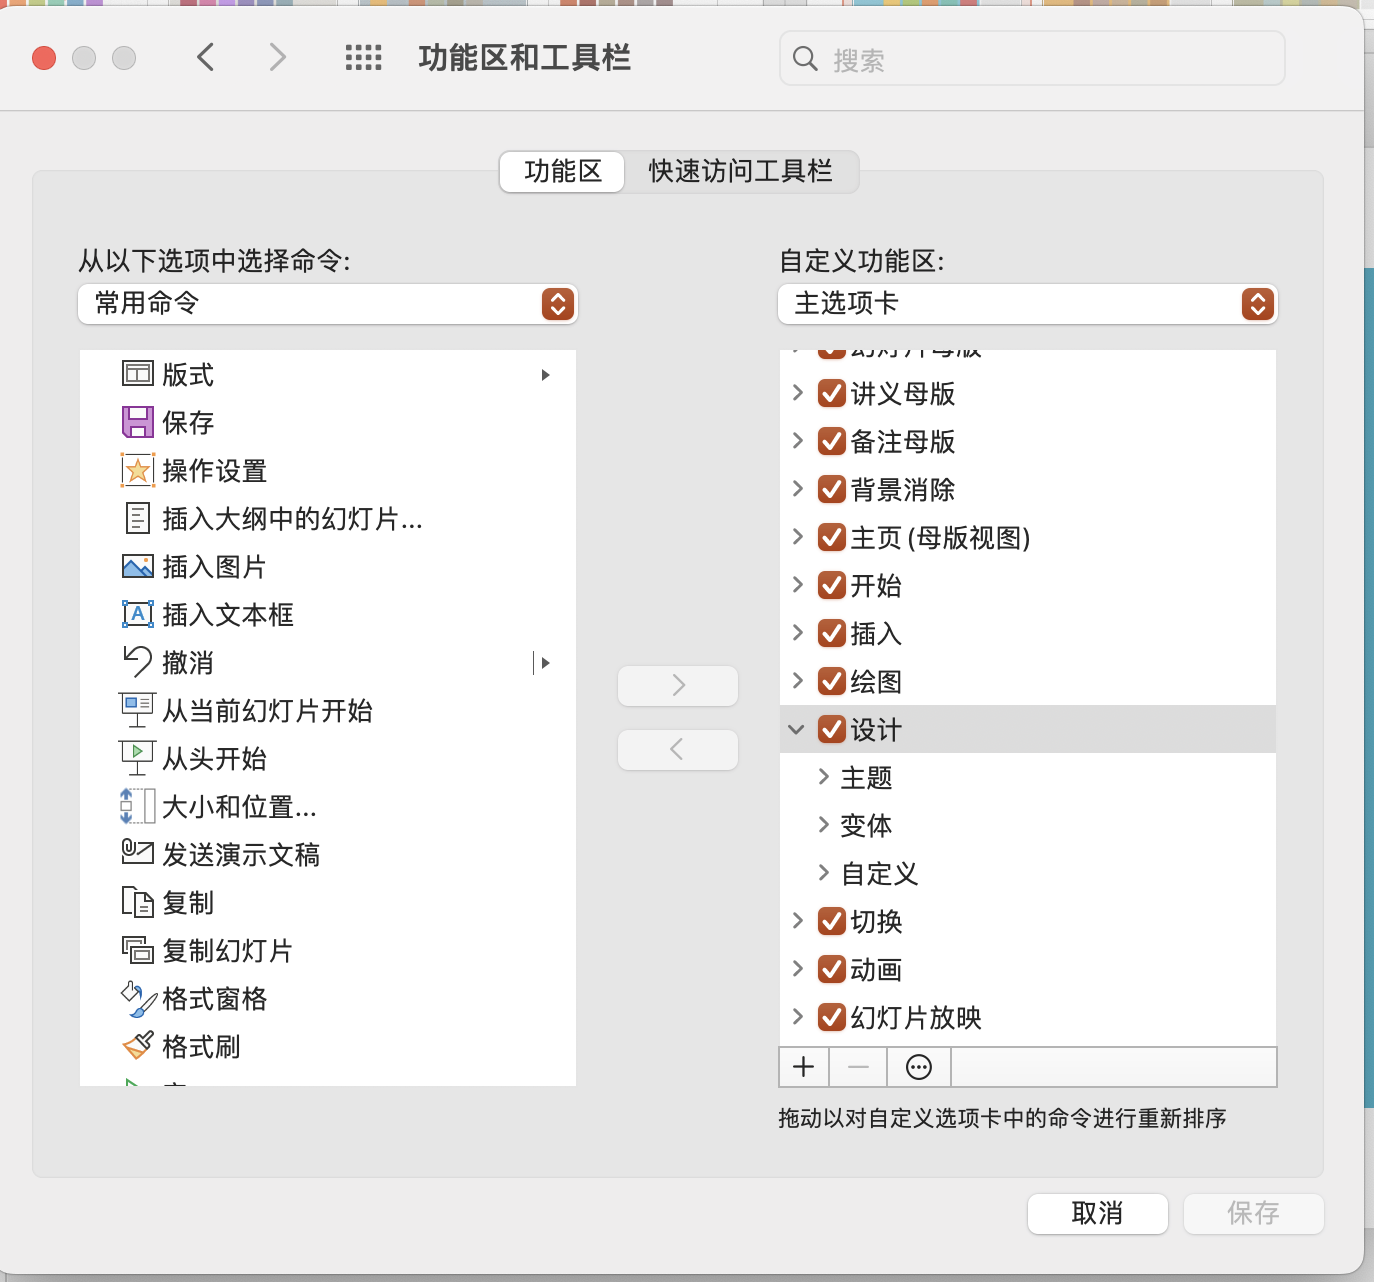The image size is (1374, 1282).
Task: Click the 格式窗格 format pane icon
Action: pos(137,998)
